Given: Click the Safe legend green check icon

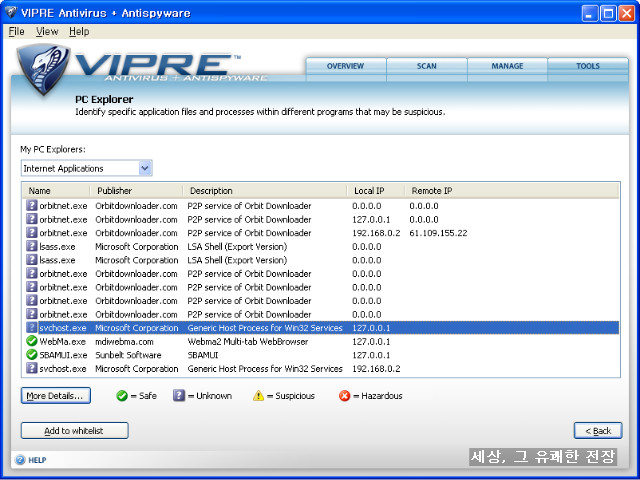Looking at the screenshot, I should click(122, 396).
